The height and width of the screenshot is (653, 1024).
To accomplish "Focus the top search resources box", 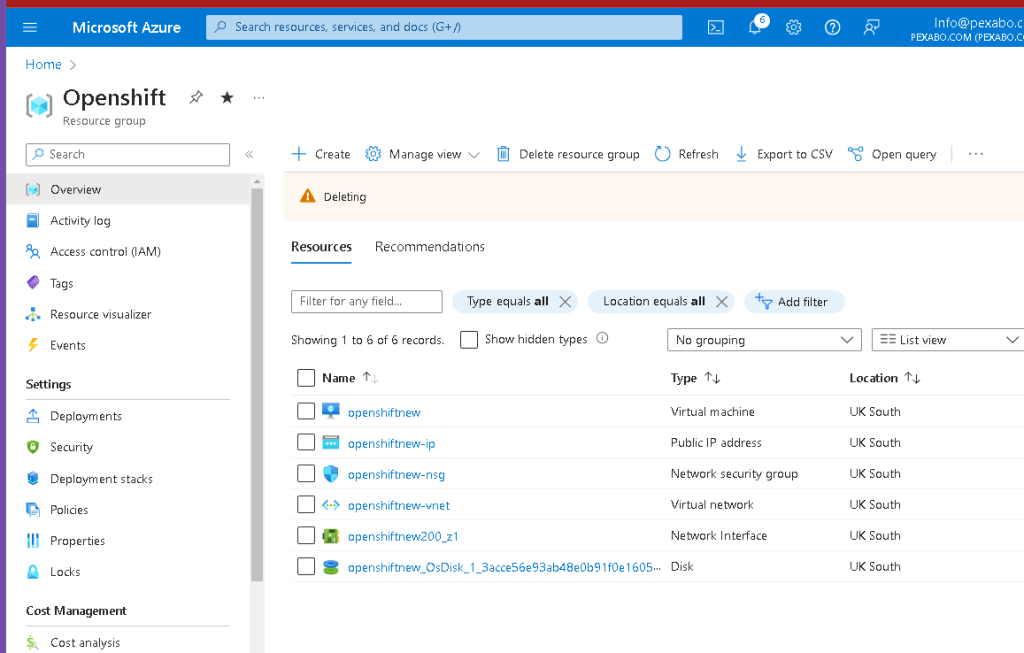I will (x=444, y=27).
